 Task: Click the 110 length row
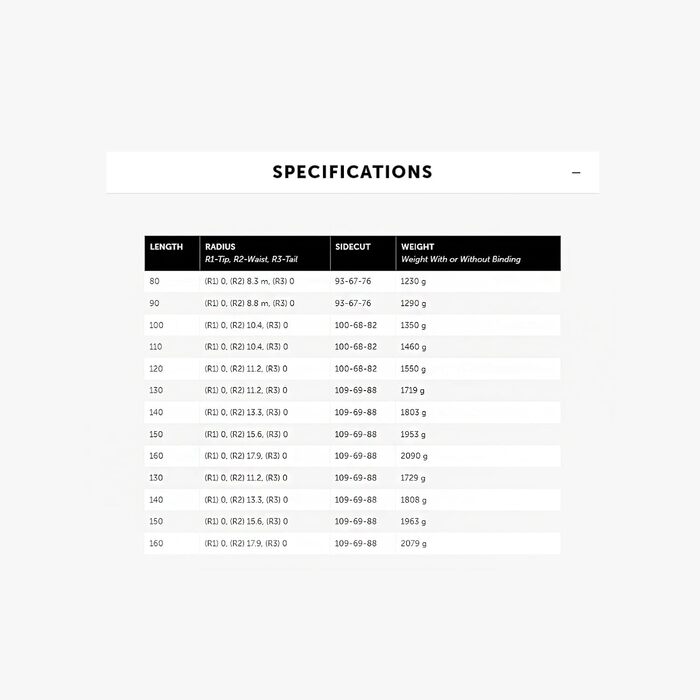353,347
